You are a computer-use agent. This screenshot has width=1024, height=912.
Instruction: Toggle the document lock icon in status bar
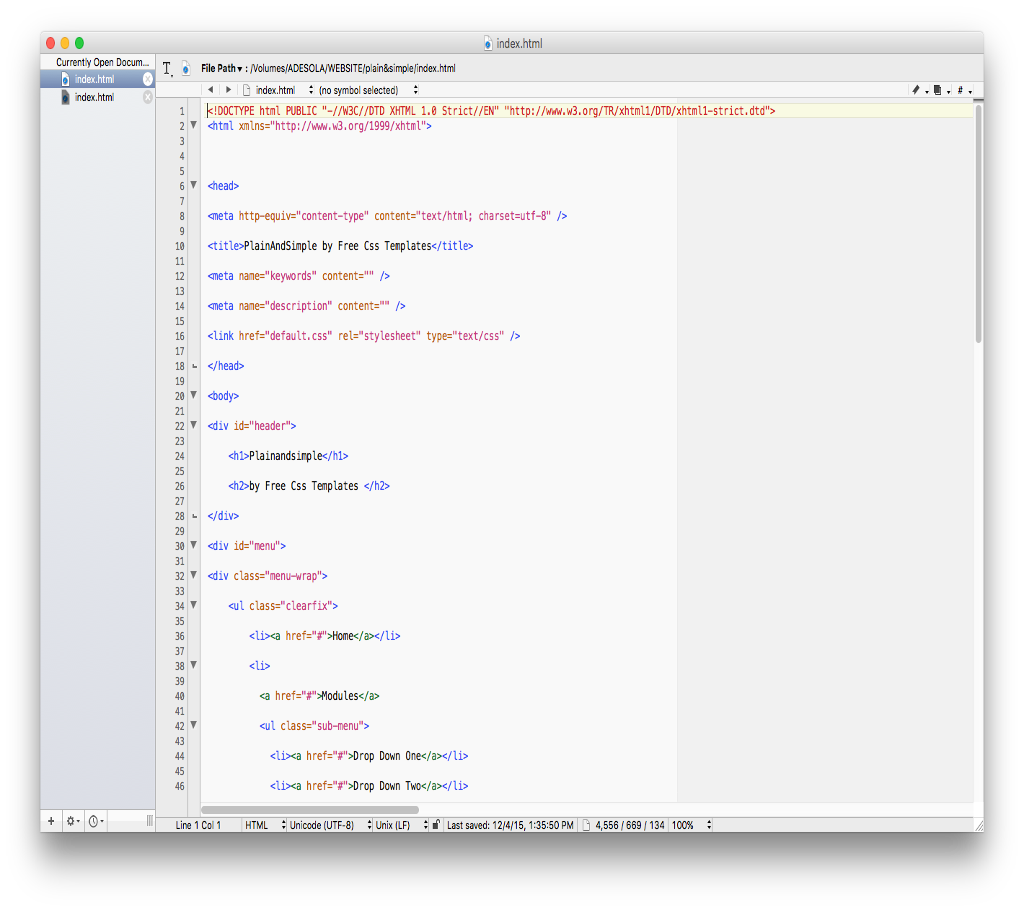436,824
